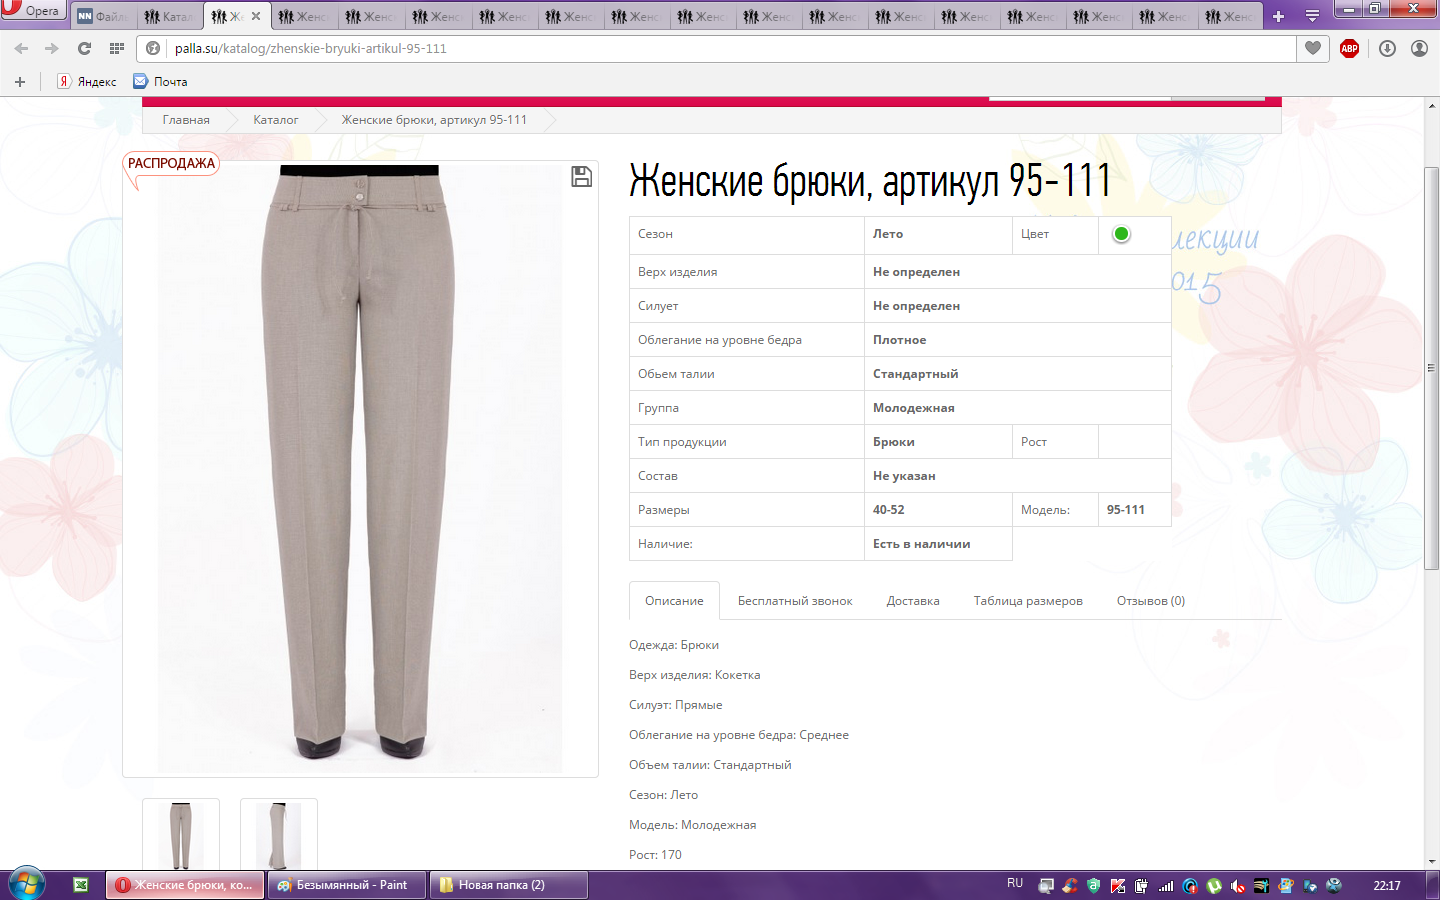Switch to the Доставка tab
This screenshot has width=1440, height=900.
[912, 601]
